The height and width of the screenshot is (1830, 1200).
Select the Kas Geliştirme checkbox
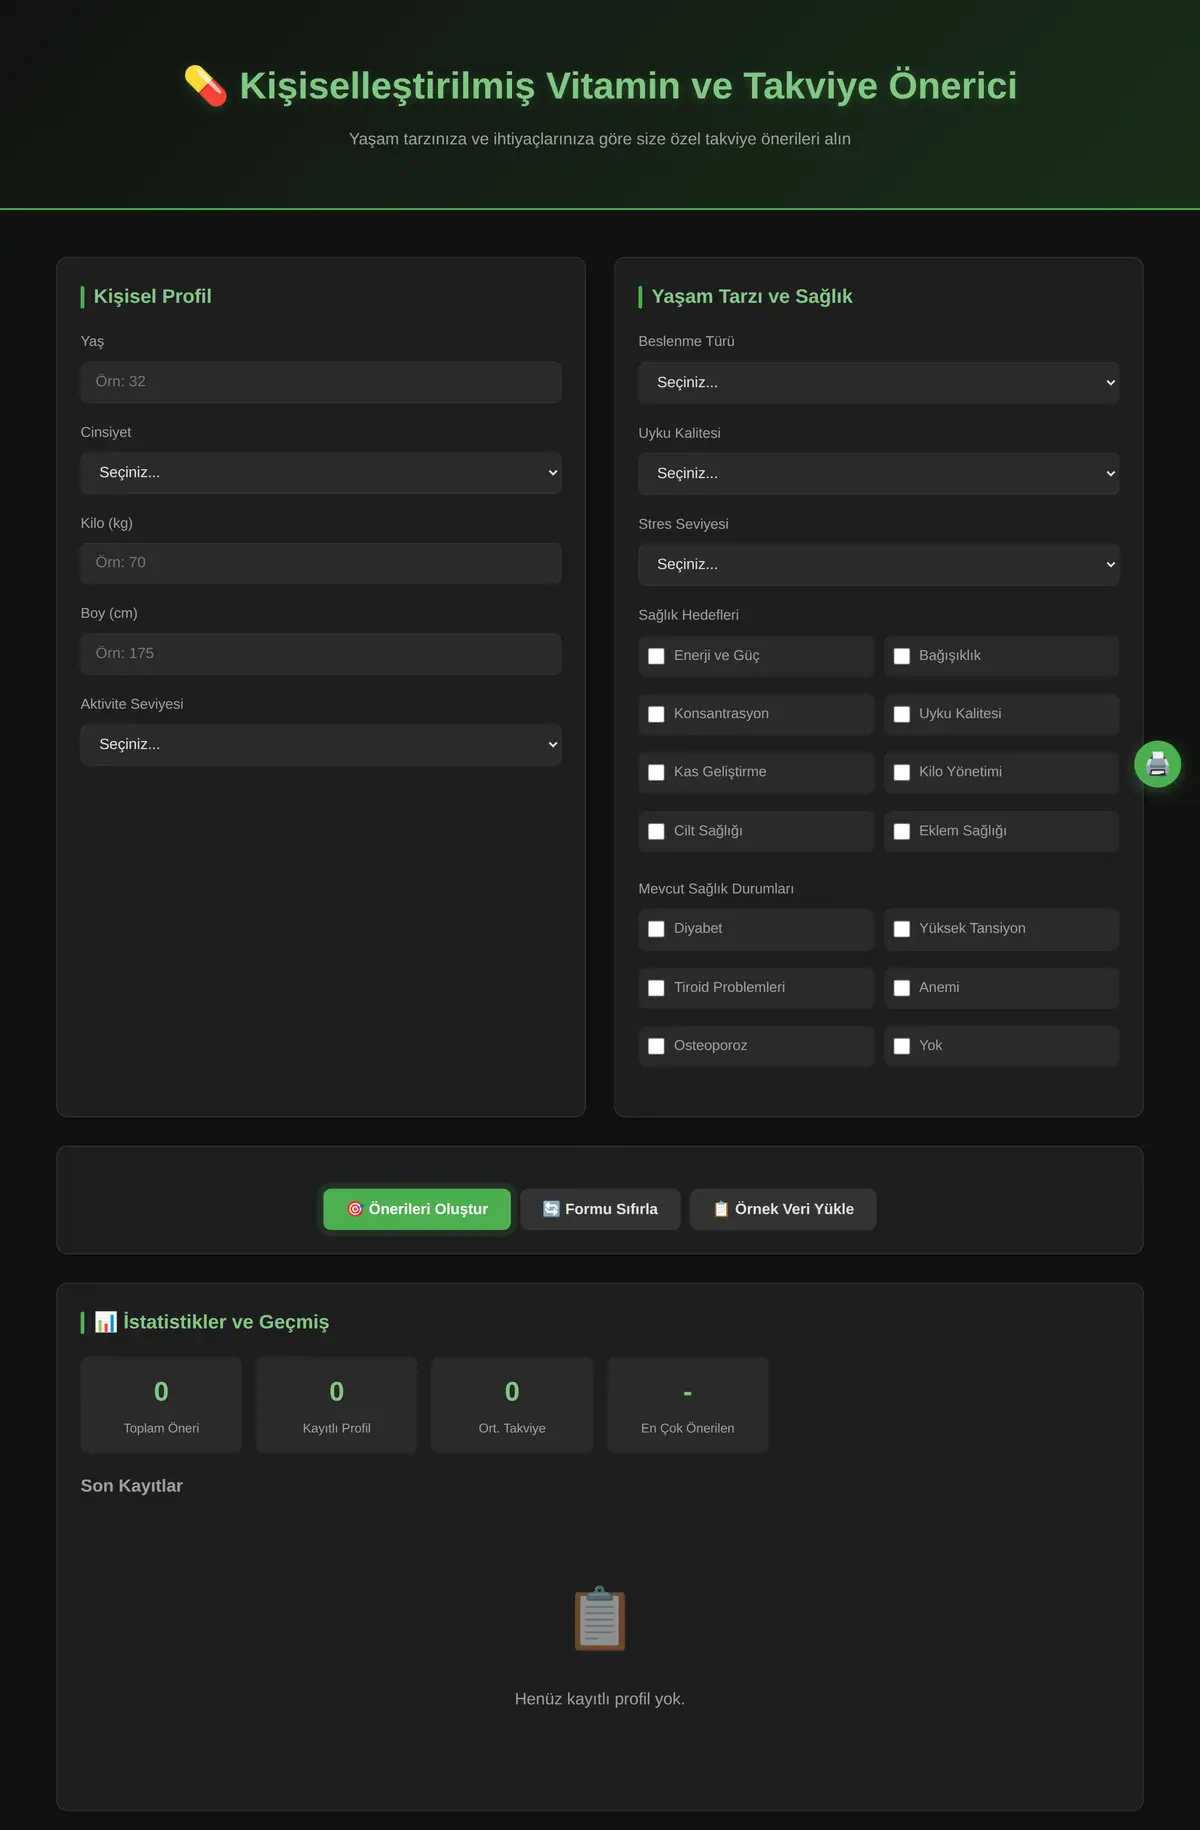click(x=656, y=772)
